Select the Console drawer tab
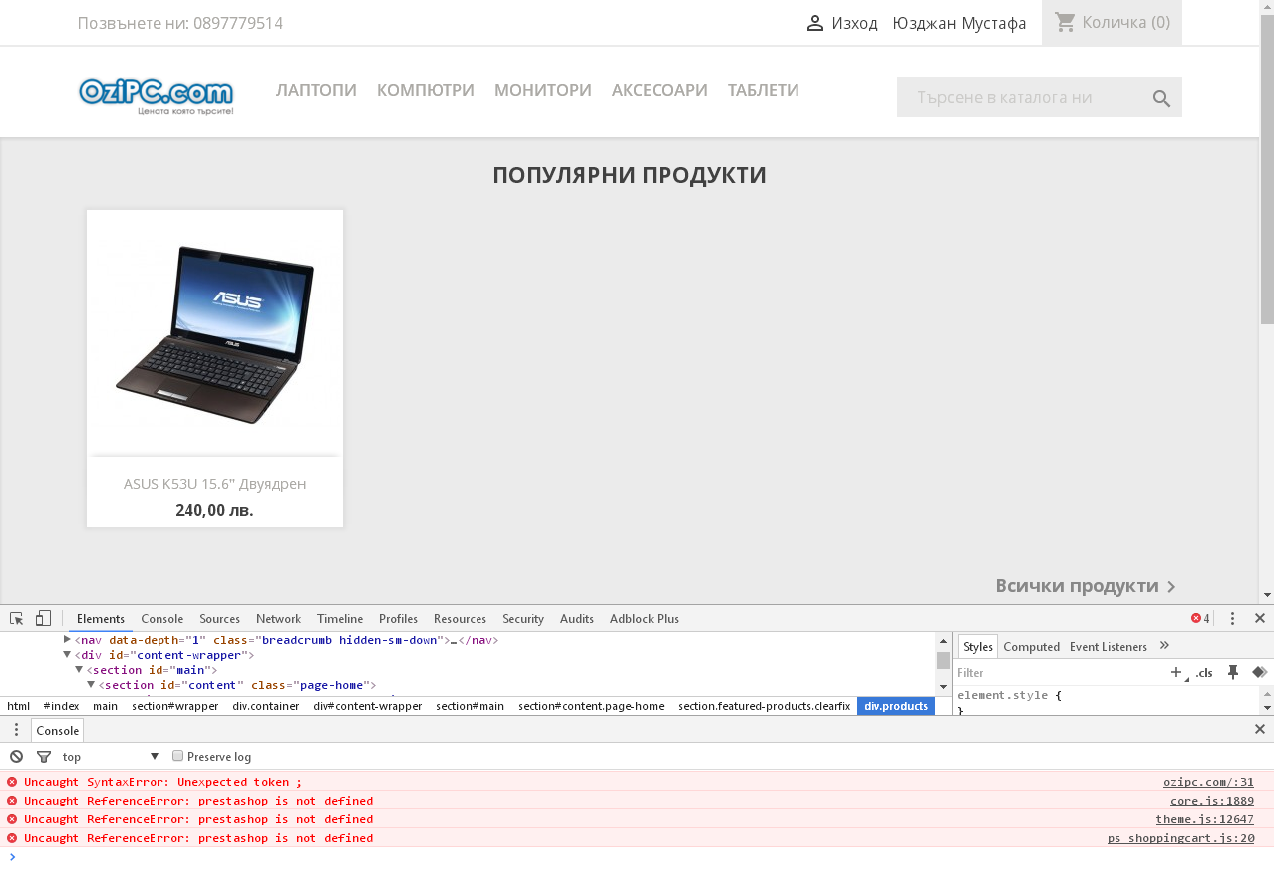The image size is (1274, 872). [x=57, y=730]
